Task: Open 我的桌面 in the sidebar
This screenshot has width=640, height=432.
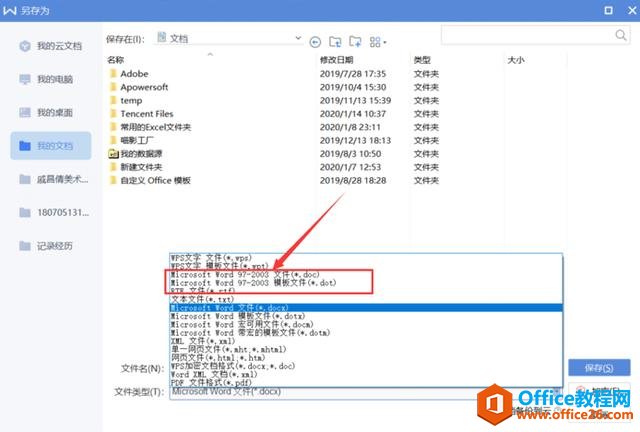Action: (51, 112)
